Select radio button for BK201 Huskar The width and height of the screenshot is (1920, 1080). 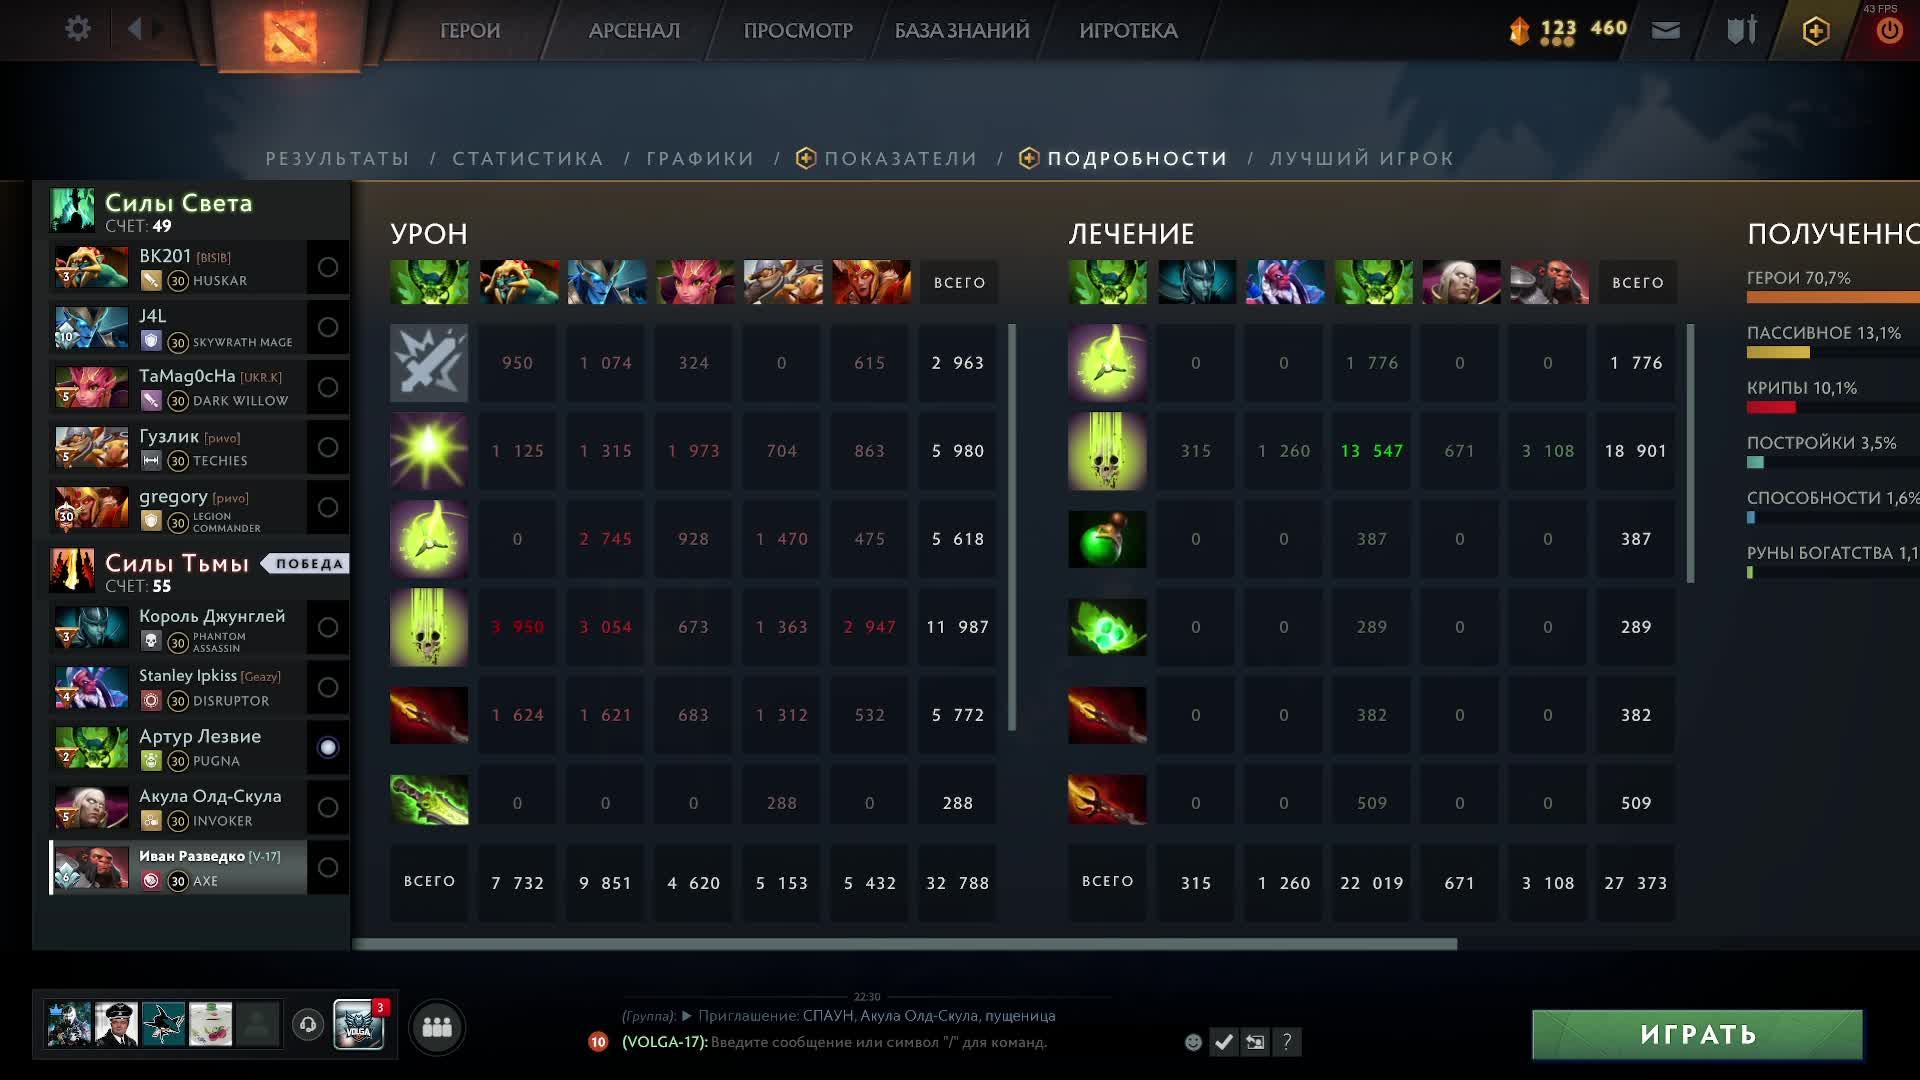328,267
